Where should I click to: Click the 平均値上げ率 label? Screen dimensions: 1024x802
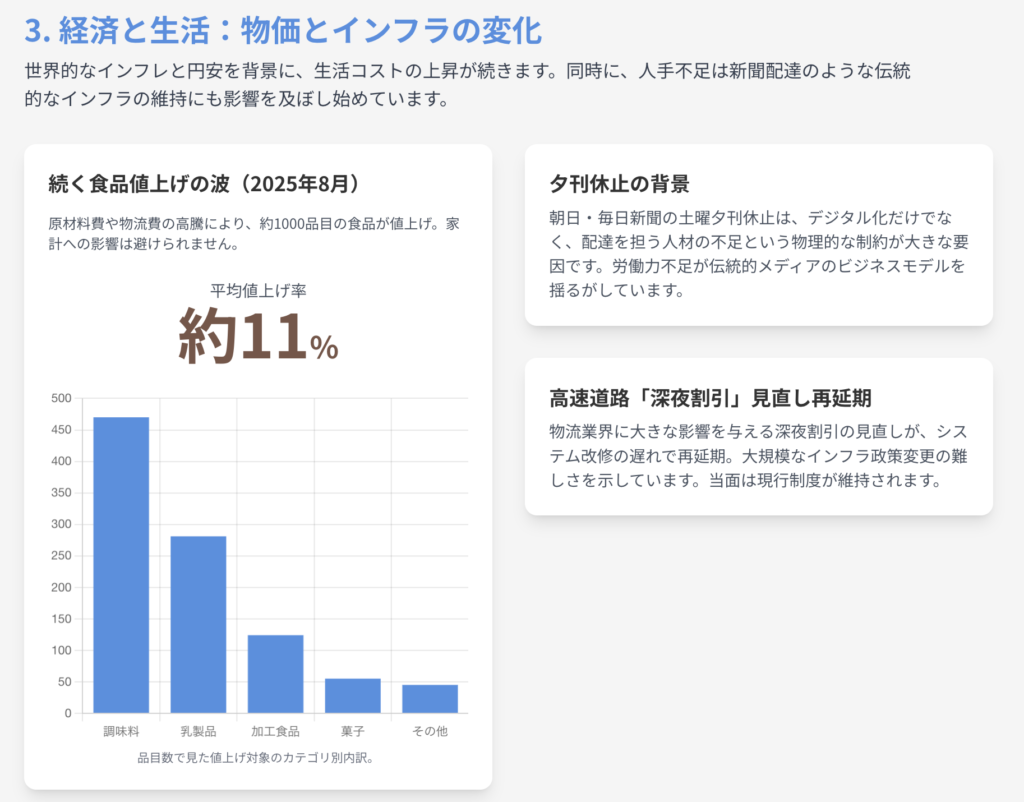258,290
